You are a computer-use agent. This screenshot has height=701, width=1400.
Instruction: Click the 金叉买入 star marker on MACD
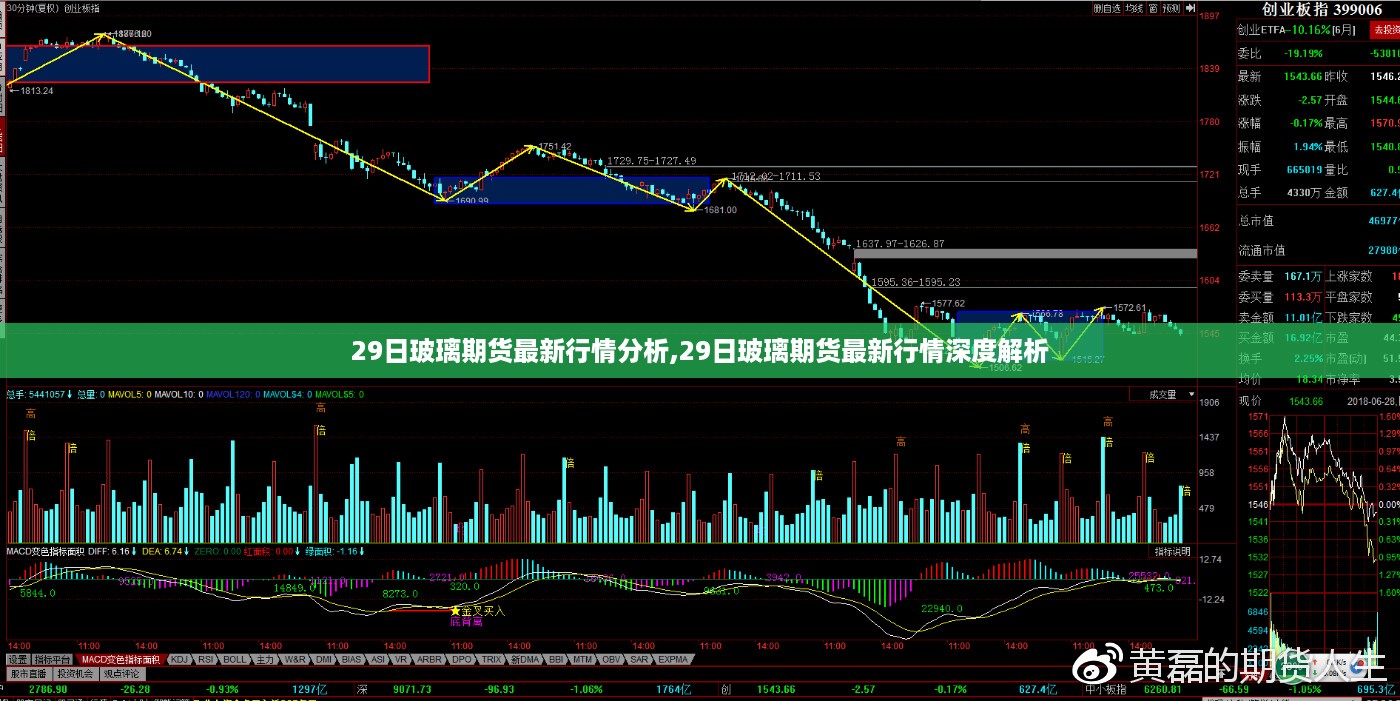click(456, 610)
